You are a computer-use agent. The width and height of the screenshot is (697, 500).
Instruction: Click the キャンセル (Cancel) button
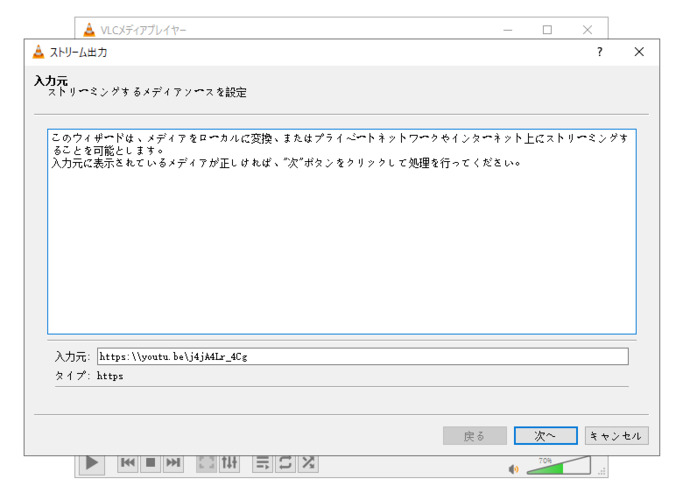[617, 436]
